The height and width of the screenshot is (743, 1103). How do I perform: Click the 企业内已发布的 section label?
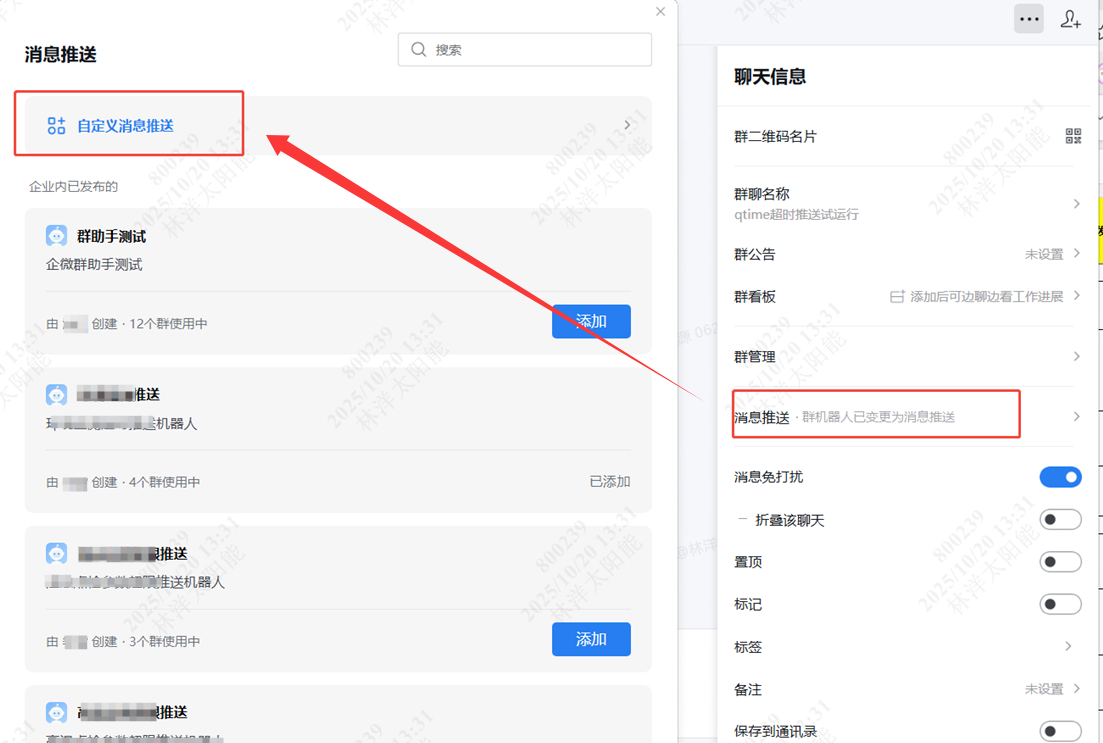[x=73, y=186]
